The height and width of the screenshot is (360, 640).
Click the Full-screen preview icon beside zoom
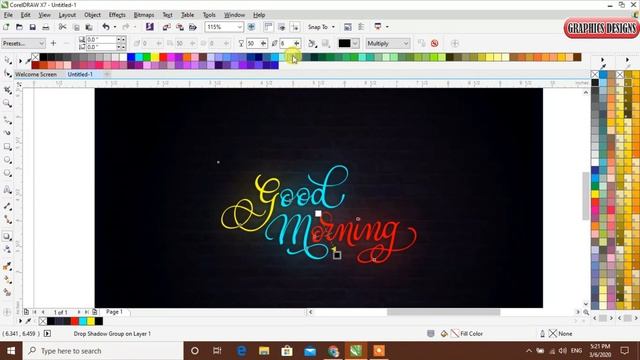pyautogui.click(x=251, y=27)
